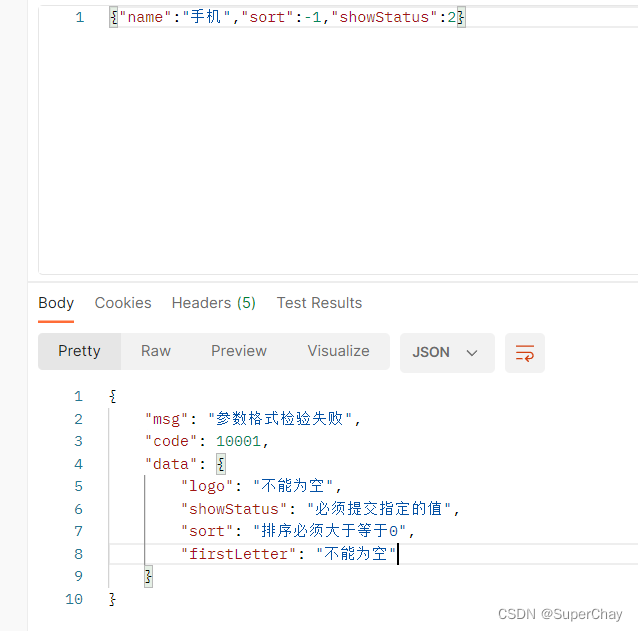The image size is (638, 631).
Task: Click the "logo" error line
Action: pos(261,486)
